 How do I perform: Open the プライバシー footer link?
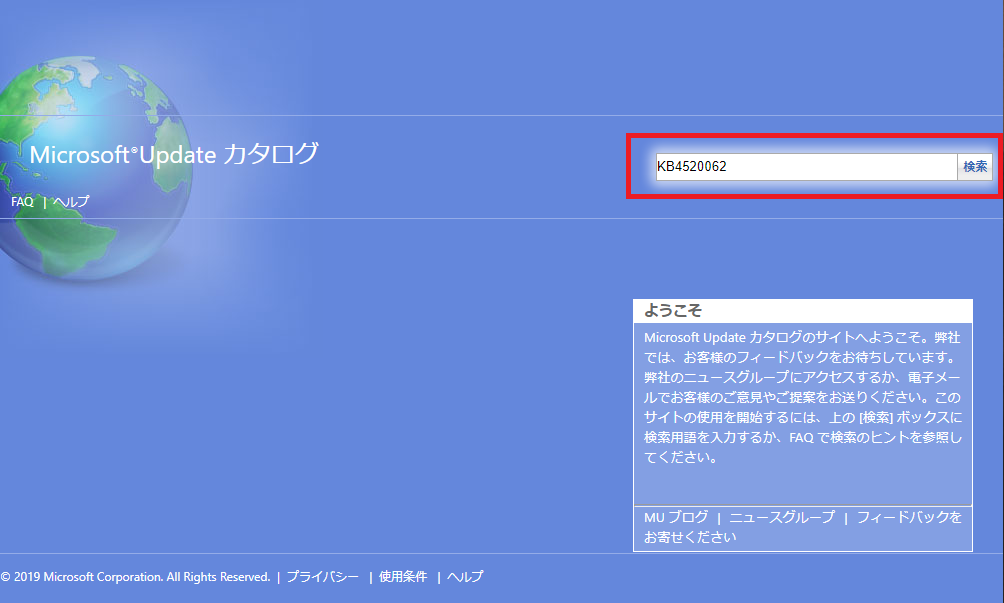323,577
